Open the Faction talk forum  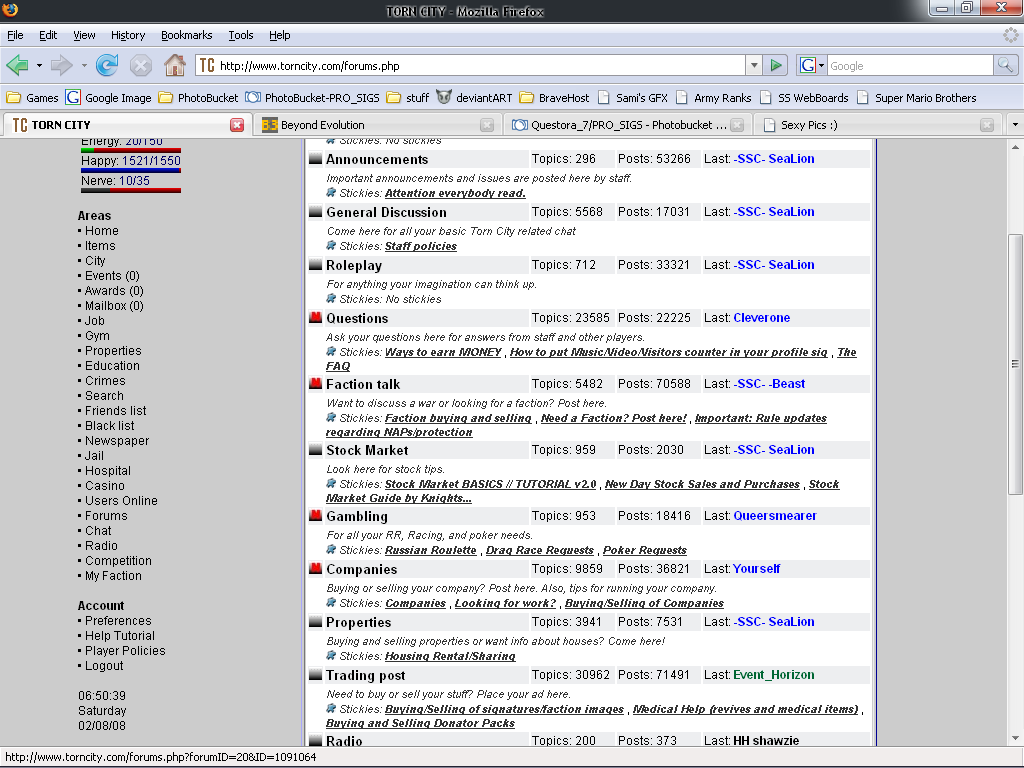click(362, 384)
